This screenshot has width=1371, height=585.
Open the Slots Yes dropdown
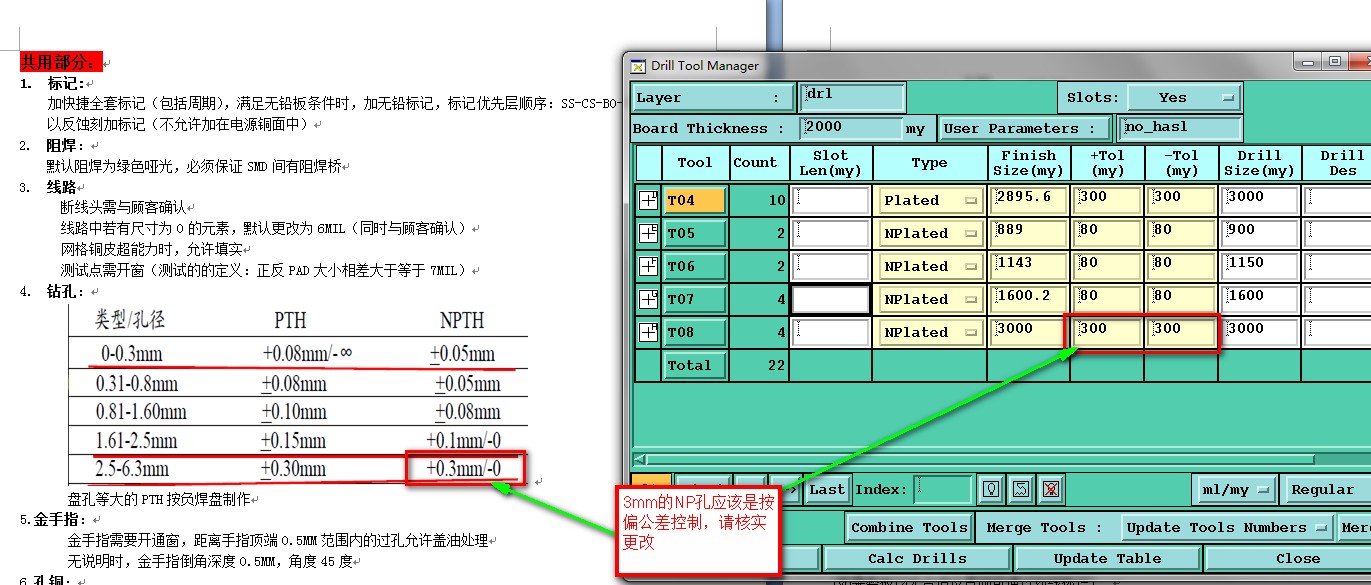1184,97
